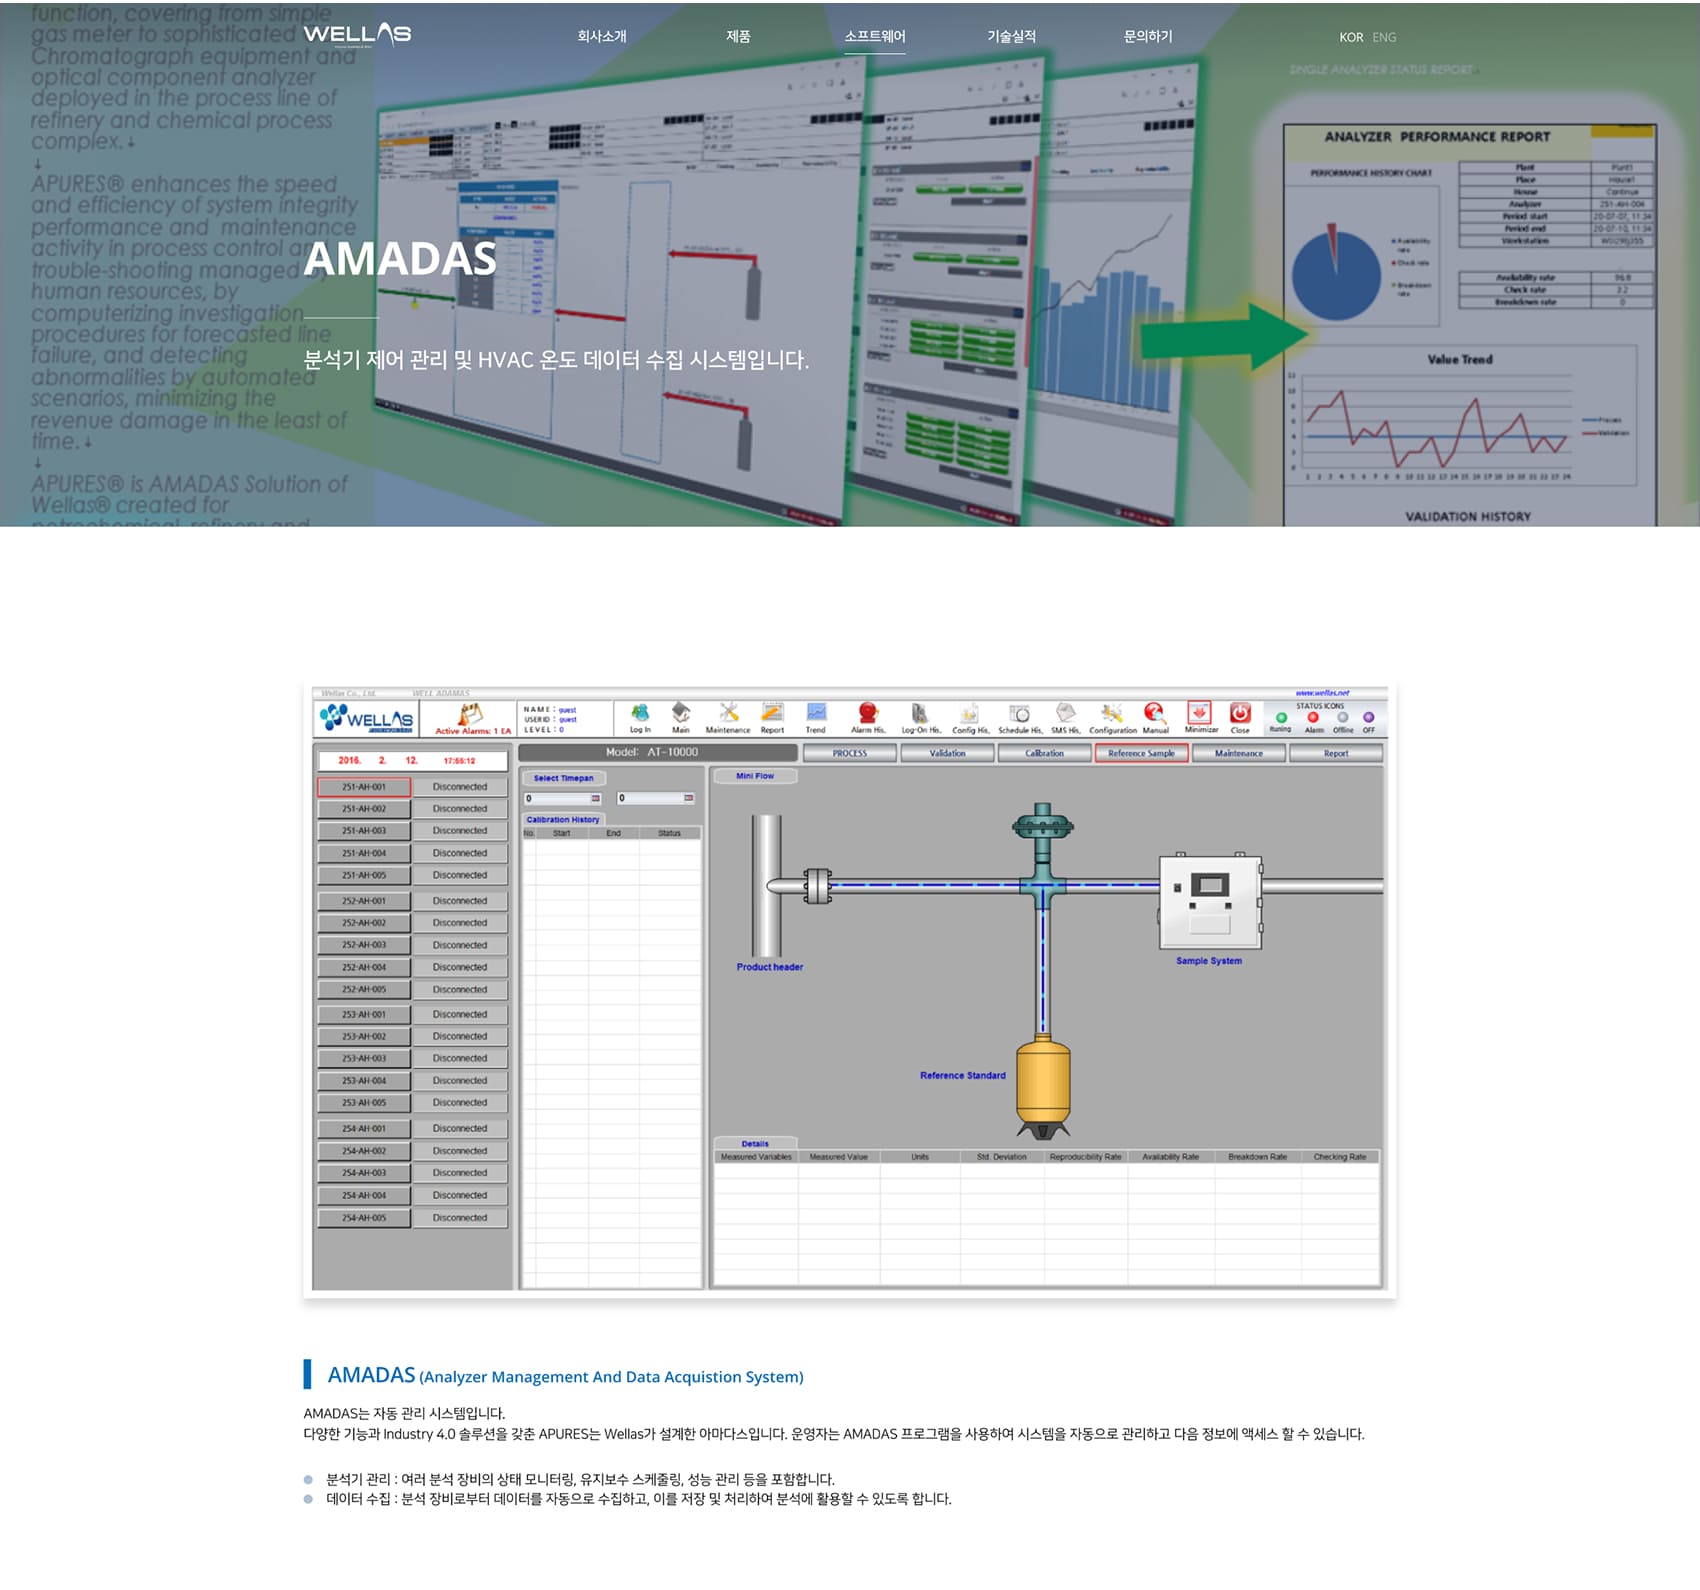Open the Config His. icon
Image resolution: width=1700 pixels, height=1590 pixels.
pos(969,713)
